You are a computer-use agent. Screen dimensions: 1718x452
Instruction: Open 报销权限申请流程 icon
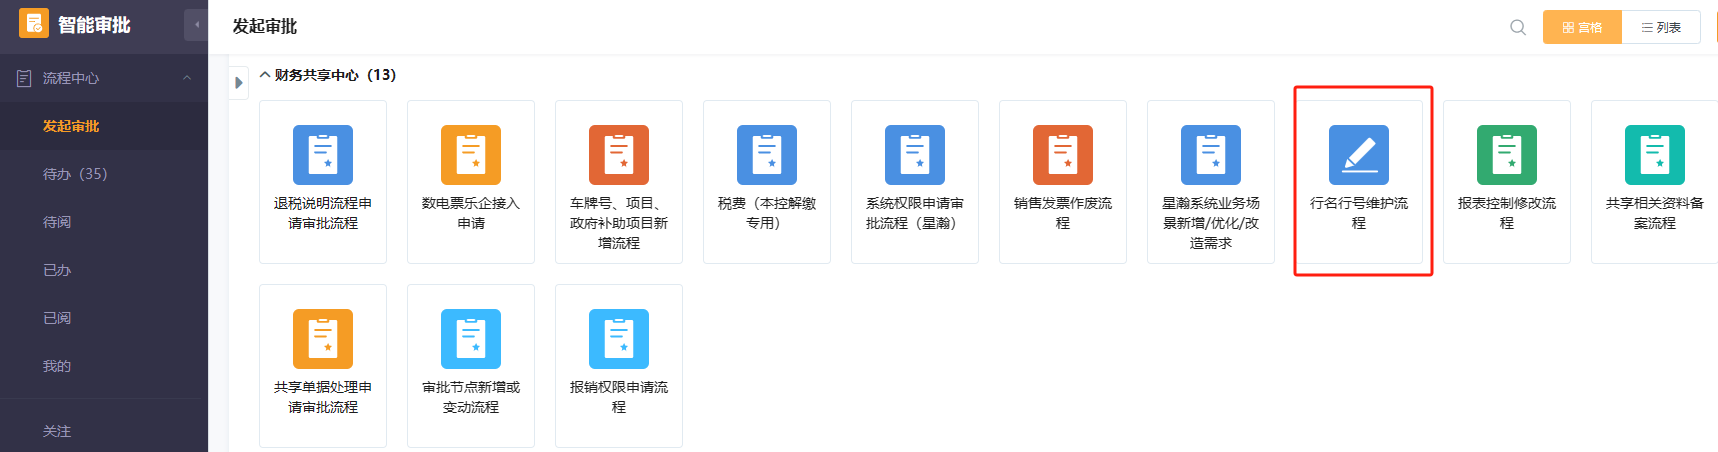click(619, 339)
